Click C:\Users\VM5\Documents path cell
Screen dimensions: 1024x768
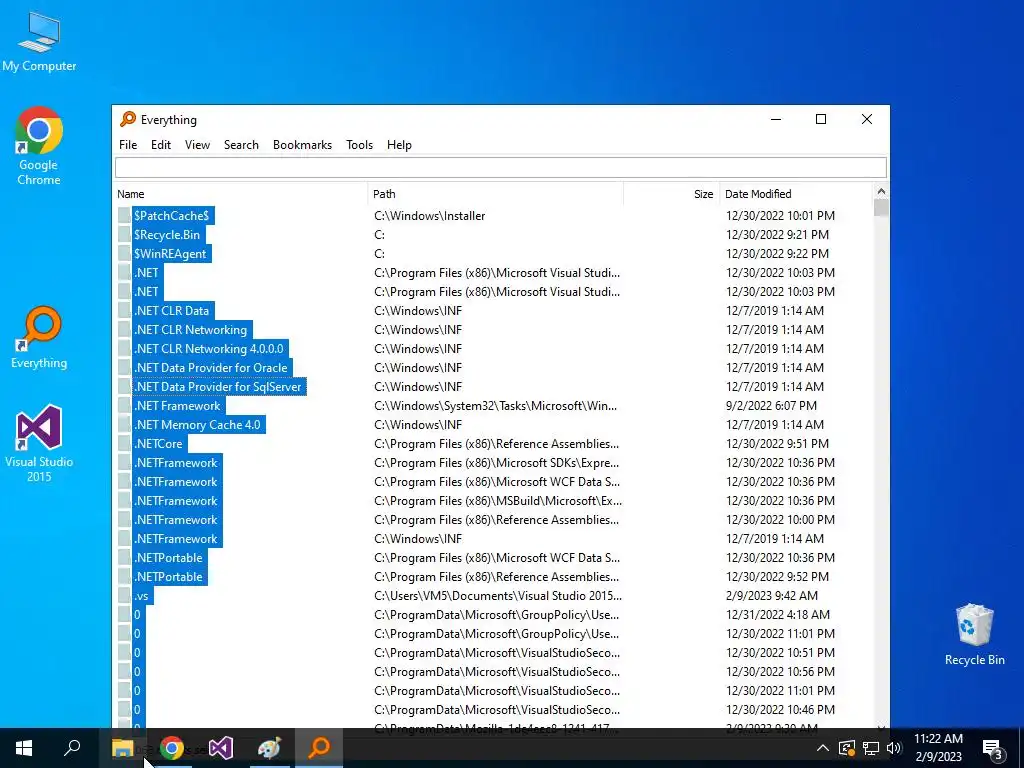click(498, 596)
